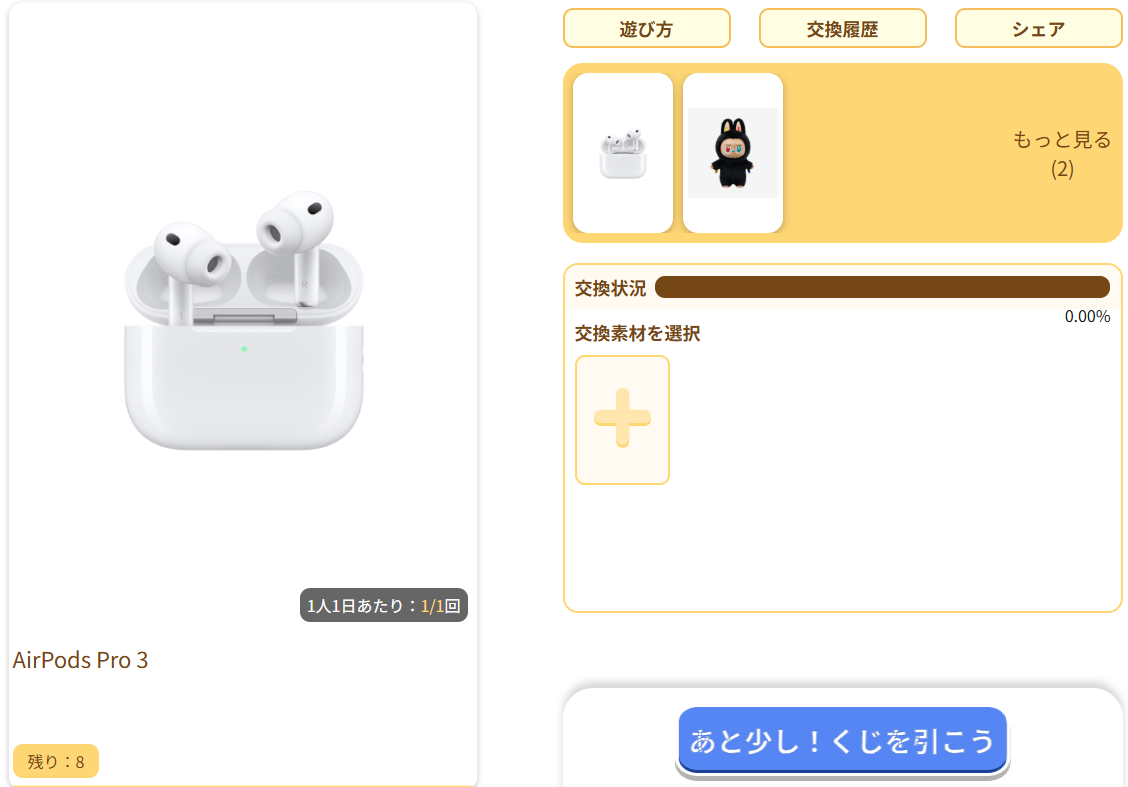This screenshot has width=1128, height=787.
Task: Select the black bunny doll thumbnail
Action: coord(732,153)
